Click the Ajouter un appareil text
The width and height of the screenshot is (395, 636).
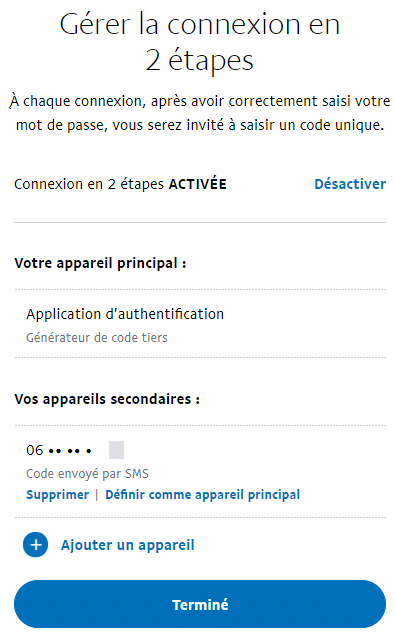click(128, 545)
